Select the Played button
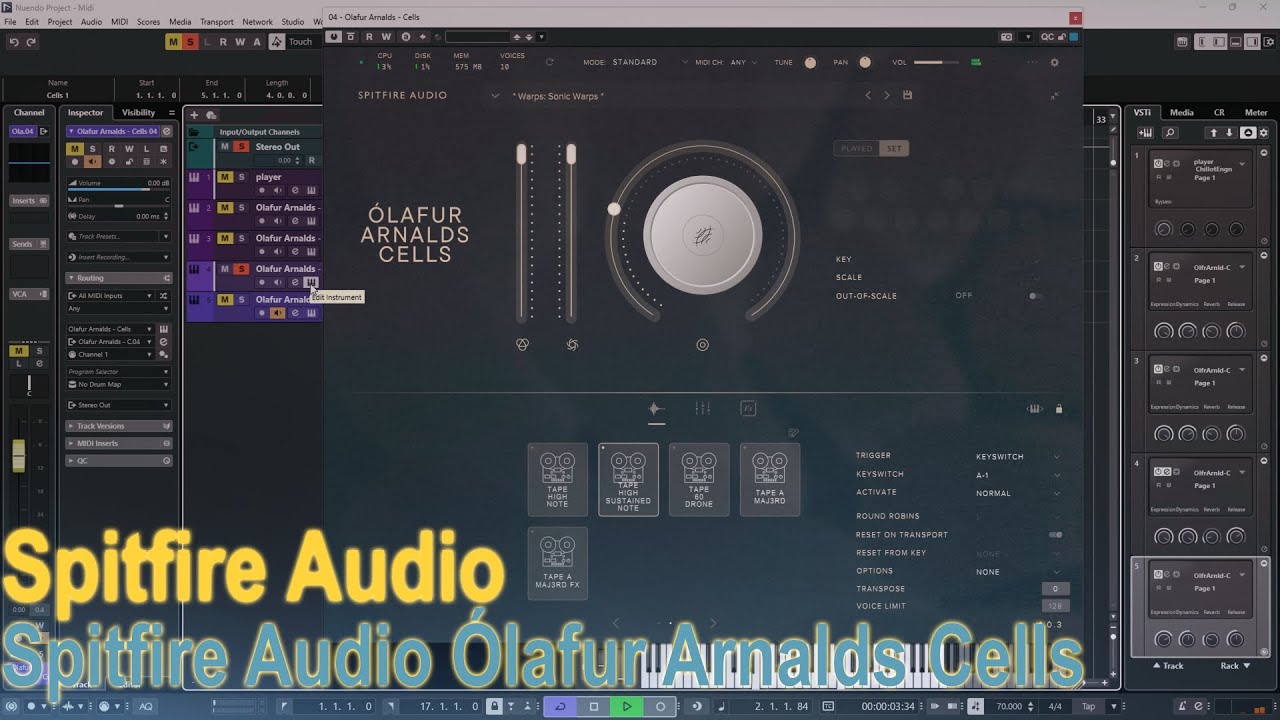Image resolution: width=1280 pixels, height=720 pixels. 857,149
